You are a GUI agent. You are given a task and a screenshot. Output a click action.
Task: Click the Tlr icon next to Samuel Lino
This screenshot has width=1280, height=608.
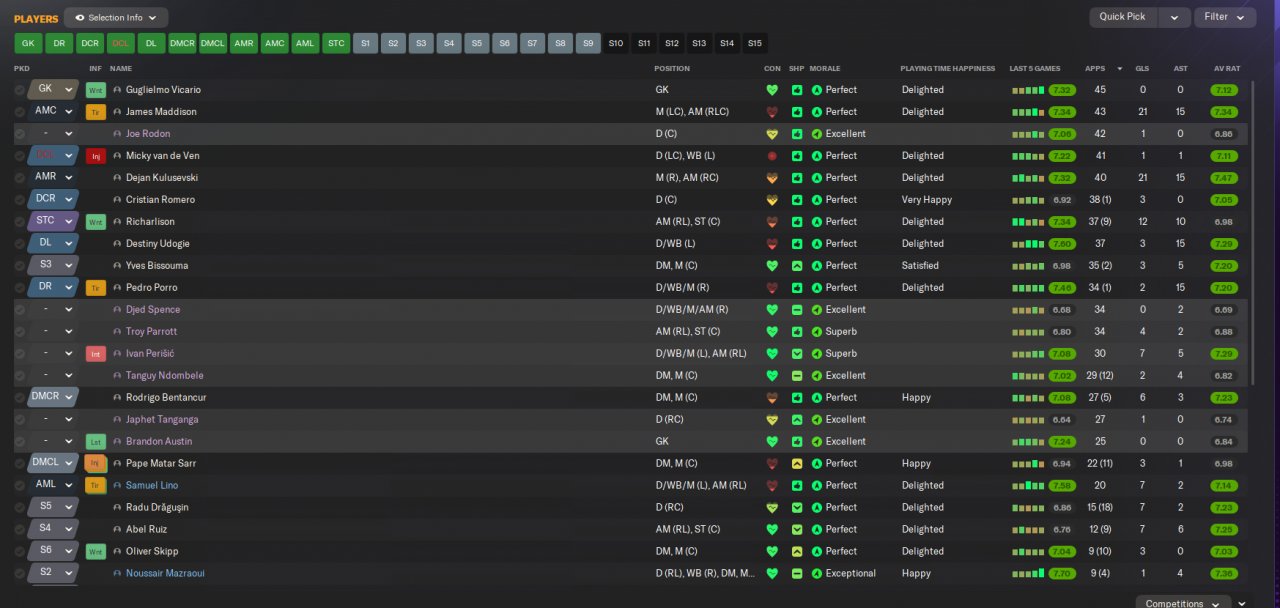pyautogui.click(x=96, y=486)
